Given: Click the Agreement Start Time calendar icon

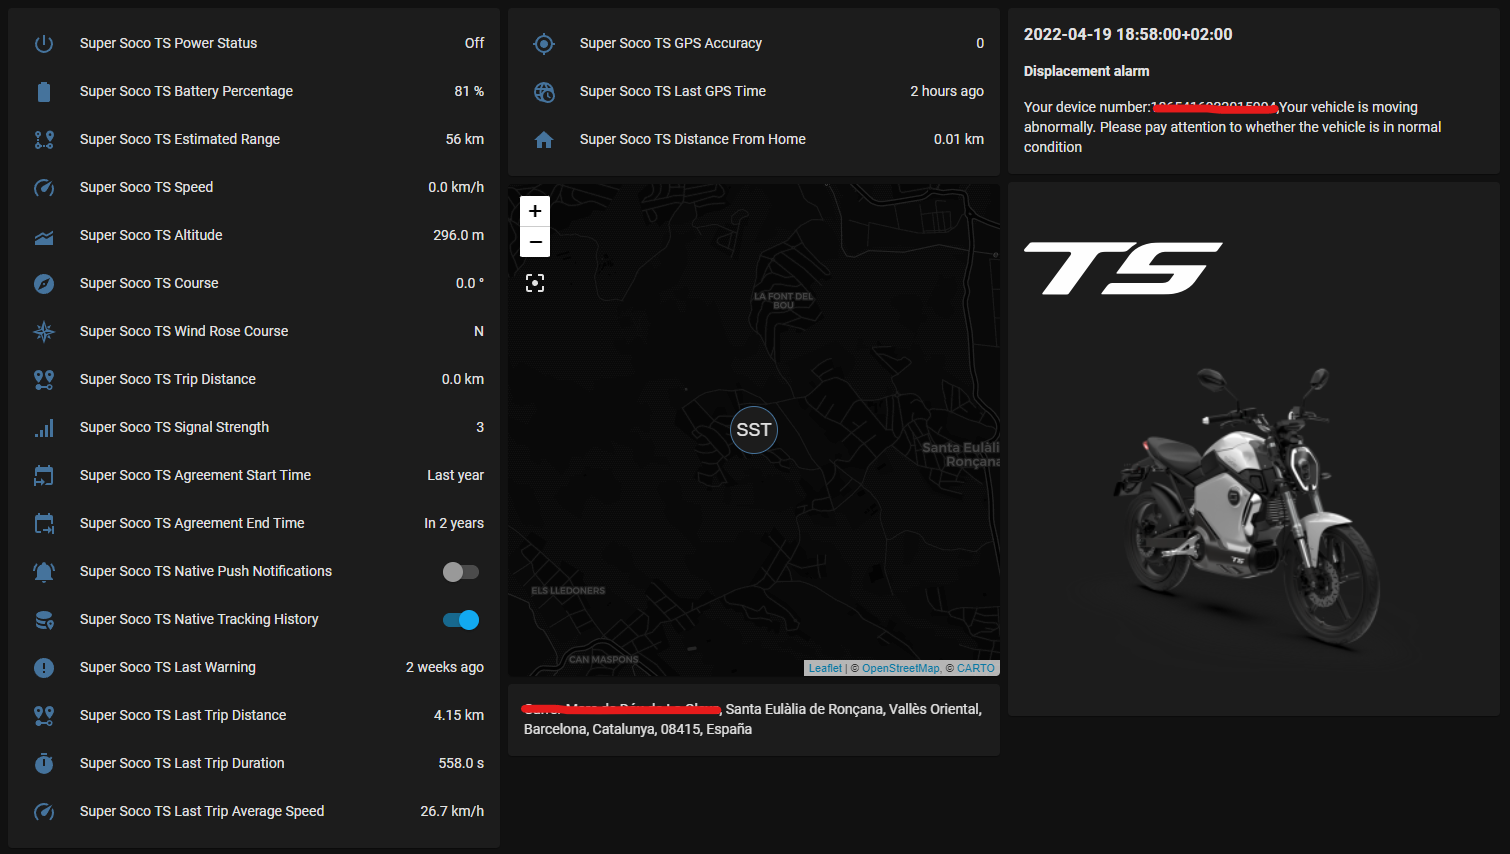Looking at the screenshot, I should (44, 475).
